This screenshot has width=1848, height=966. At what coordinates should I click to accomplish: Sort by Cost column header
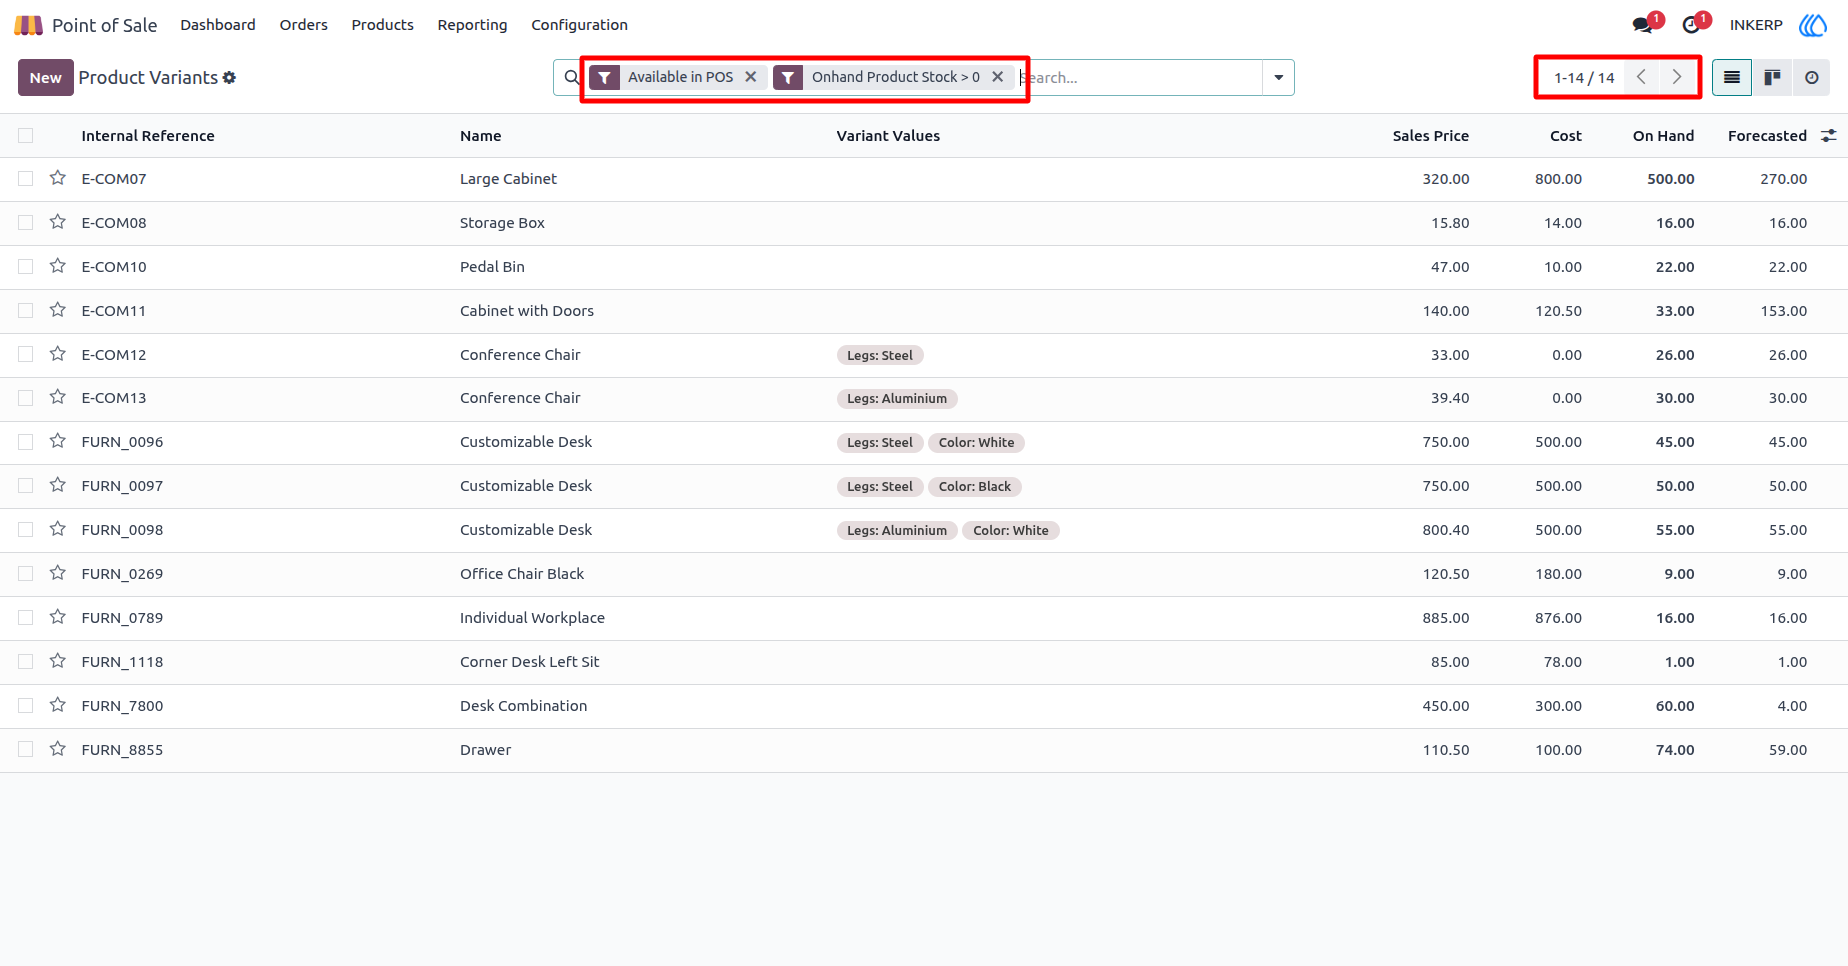pos(1566,136)
